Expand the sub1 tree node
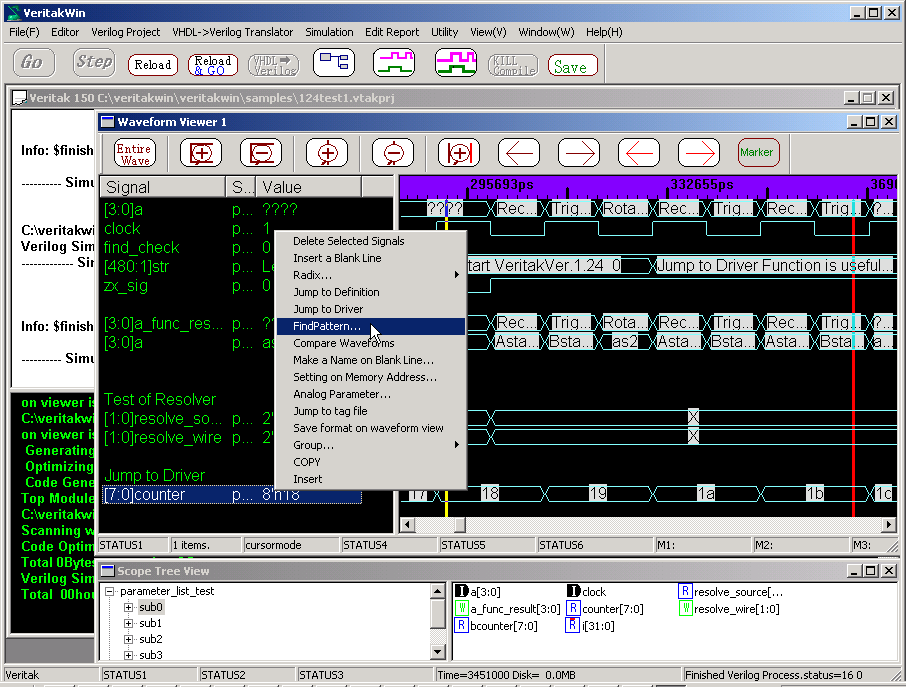 [x=128, y=623]
